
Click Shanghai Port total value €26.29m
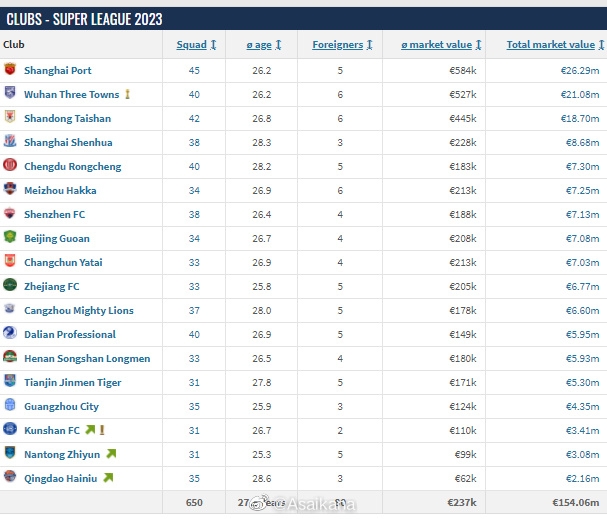click(x=580, y=70)
